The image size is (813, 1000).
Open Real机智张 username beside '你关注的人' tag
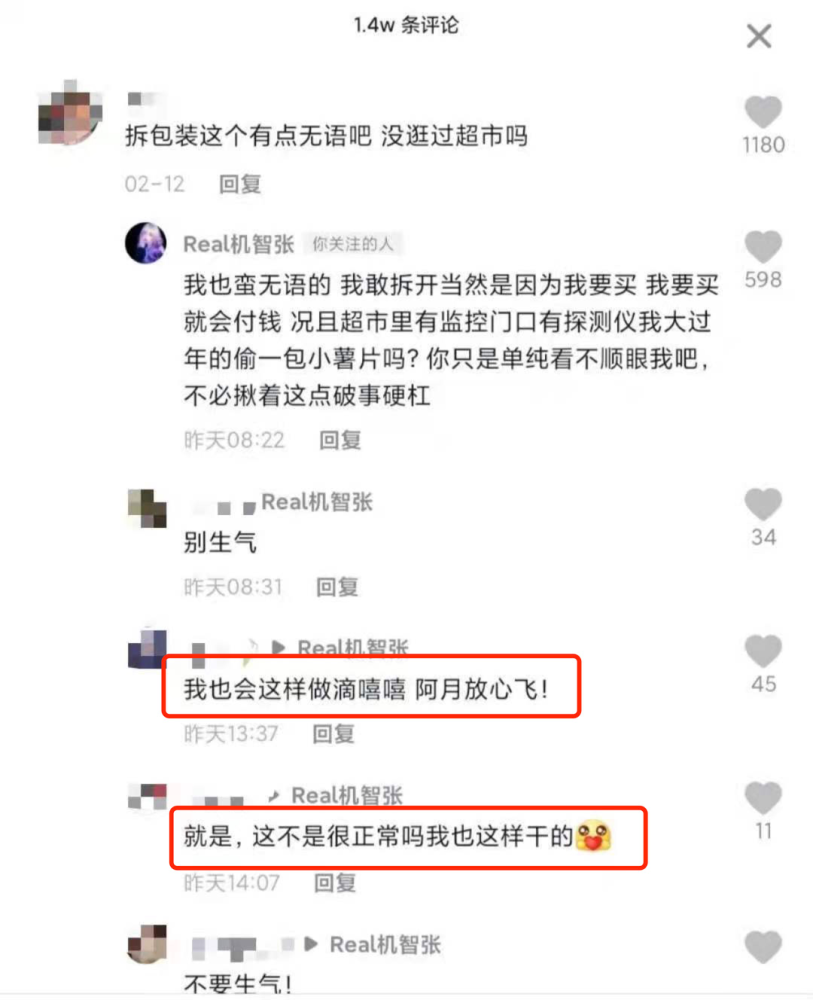(238, 244)
